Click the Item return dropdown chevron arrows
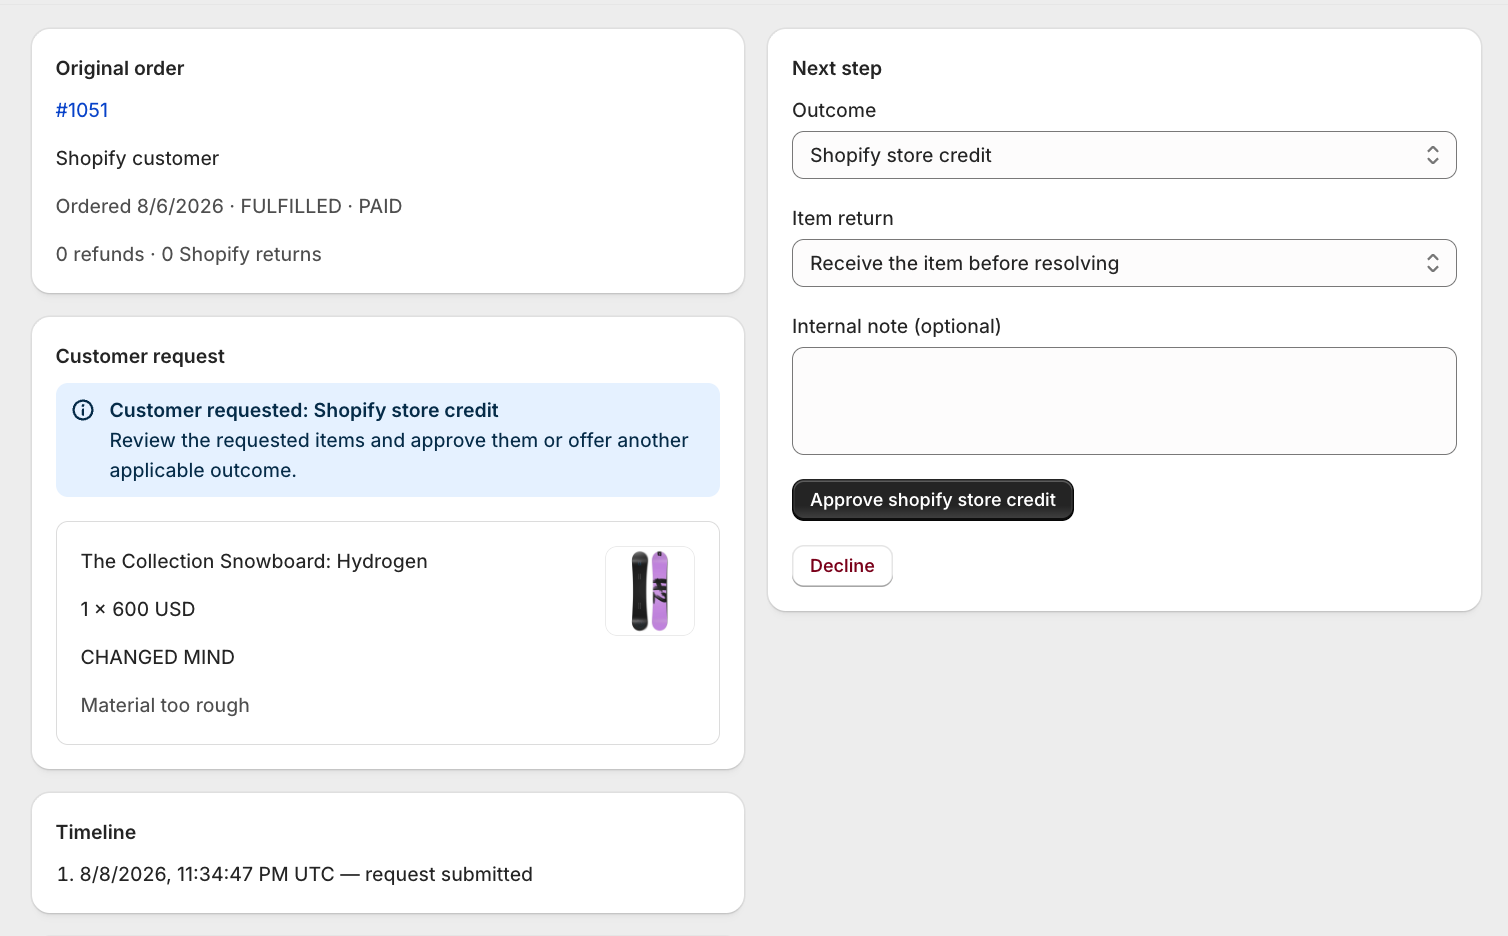 1432,263
